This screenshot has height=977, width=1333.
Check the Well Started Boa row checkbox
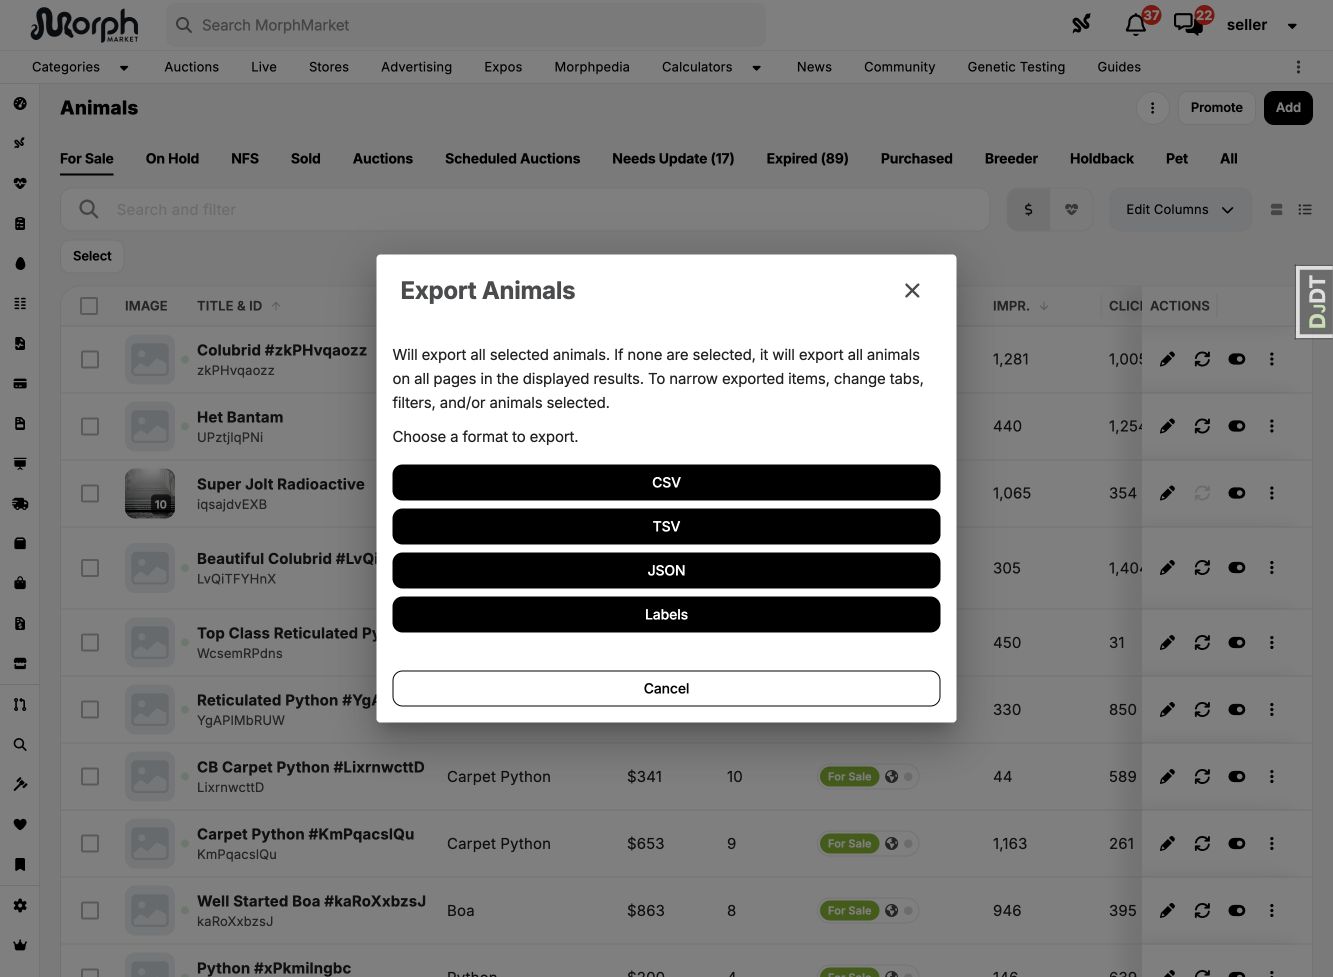click(90, 910)
